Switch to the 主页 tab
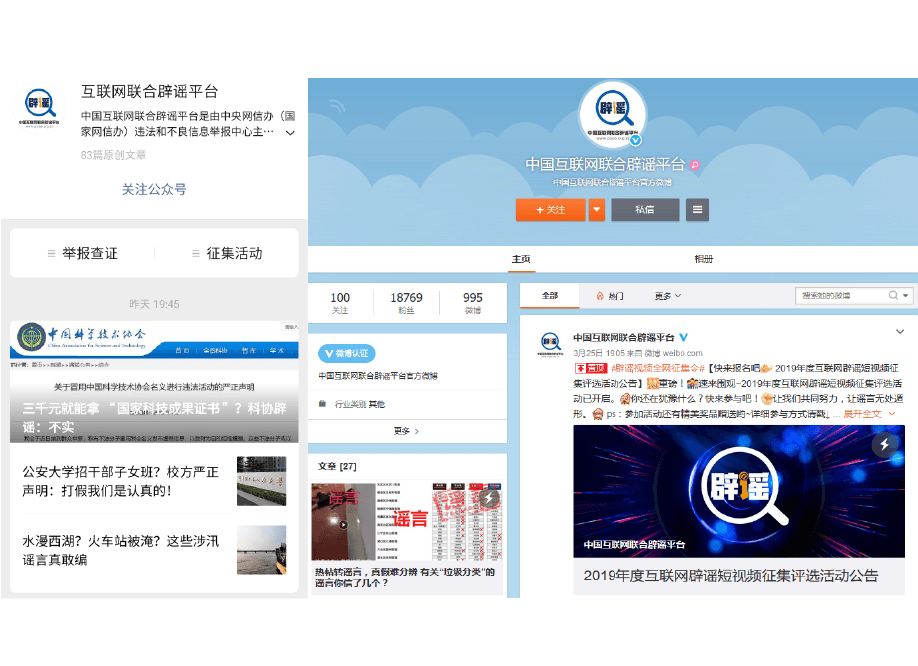This screenshot has height=666, width=918. (x=521, y=259)
